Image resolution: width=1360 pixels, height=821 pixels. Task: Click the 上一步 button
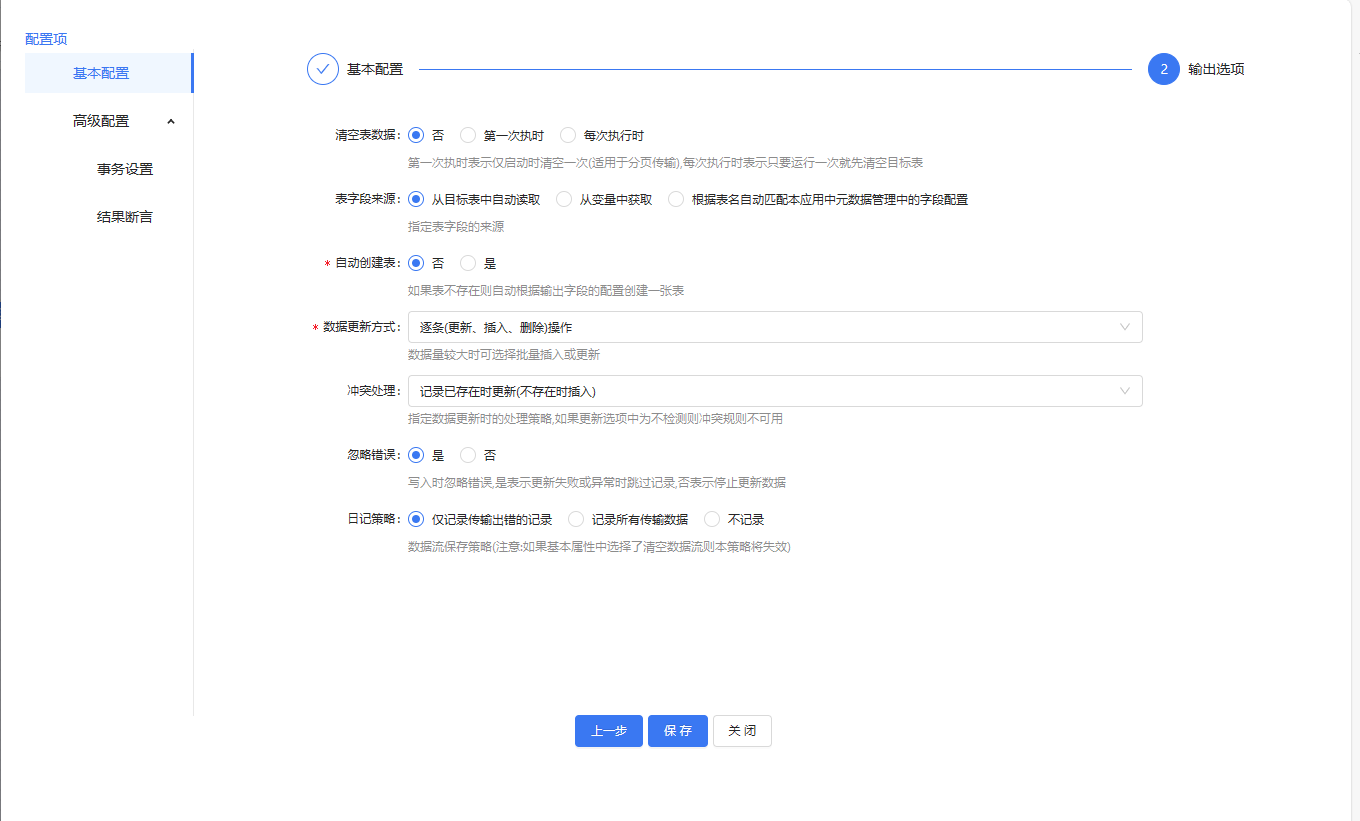point(608,731)
